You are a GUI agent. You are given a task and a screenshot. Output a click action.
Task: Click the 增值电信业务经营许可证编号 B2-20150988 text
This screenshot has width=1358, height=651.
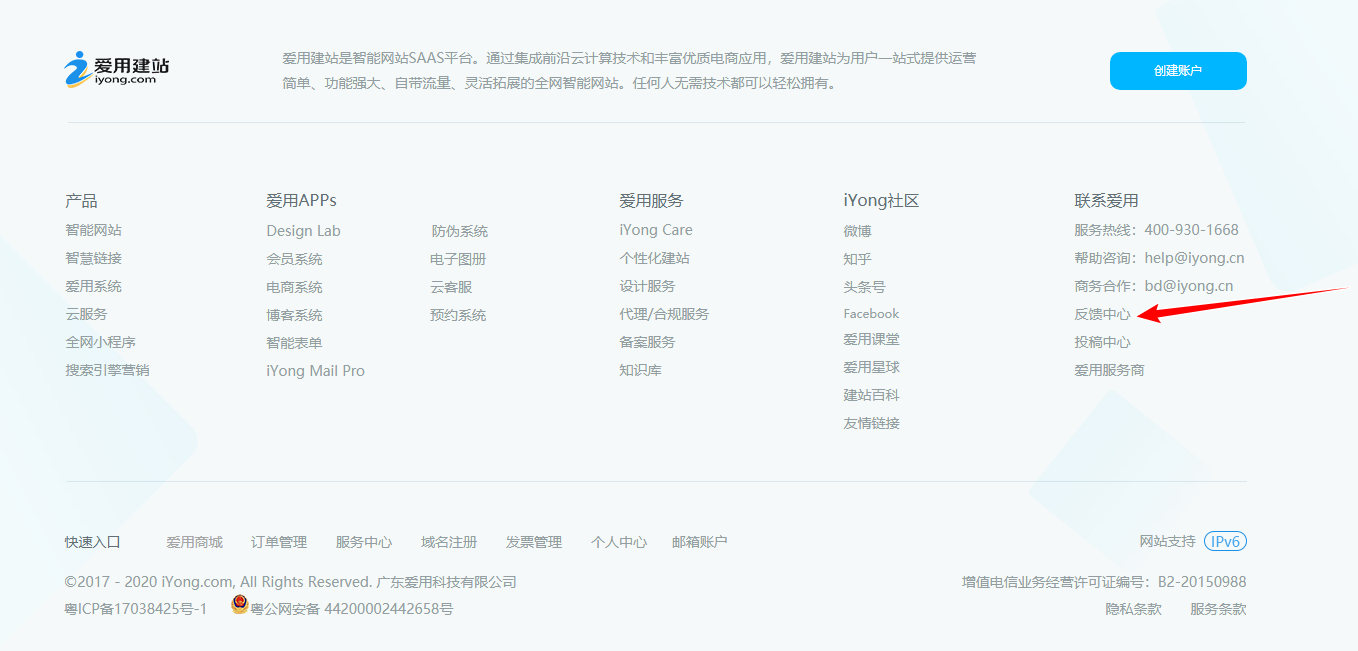[x=1104, y=582]
